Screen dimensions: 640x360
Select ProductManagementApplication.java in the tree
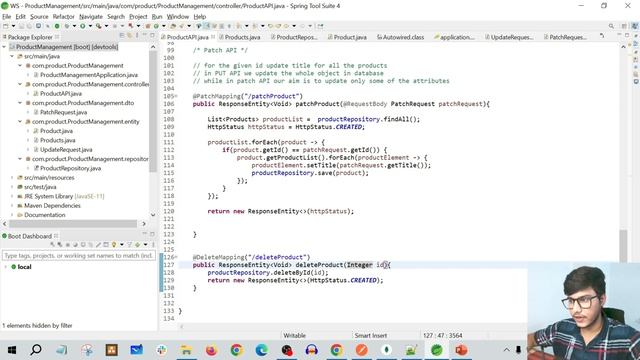(89, 75)
